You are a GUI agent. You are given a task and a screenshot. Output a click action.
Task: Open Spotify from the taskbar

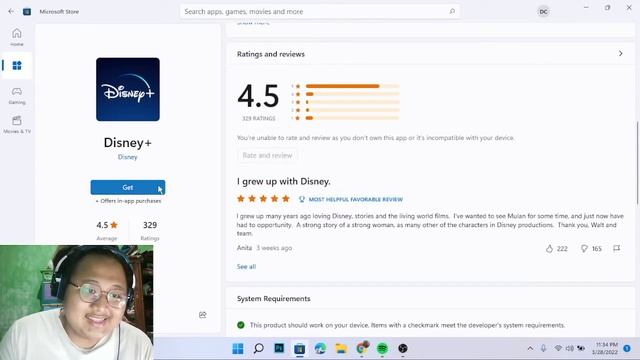pyautogui.click(x=382, y=349)
